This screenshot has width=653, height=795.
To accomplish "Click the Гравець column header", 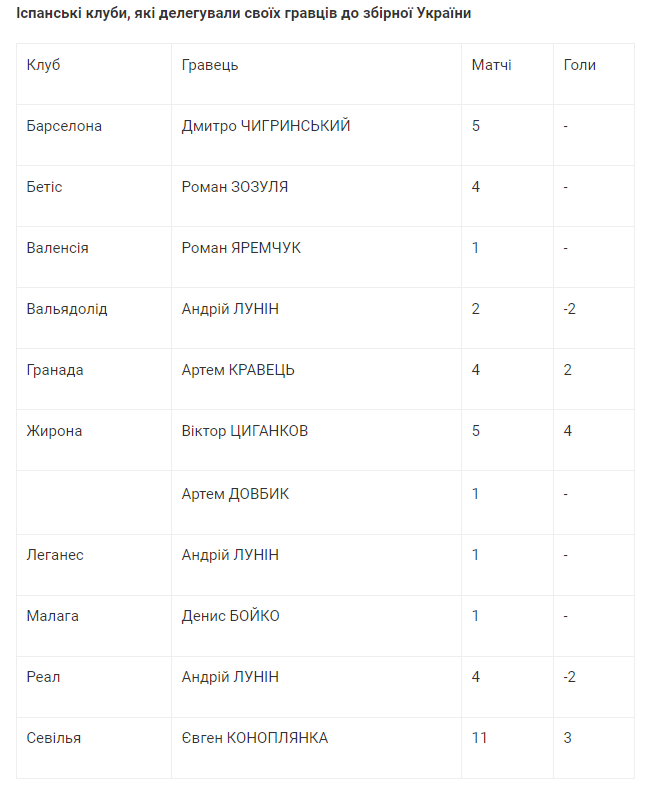I will (x=209, y=65).
